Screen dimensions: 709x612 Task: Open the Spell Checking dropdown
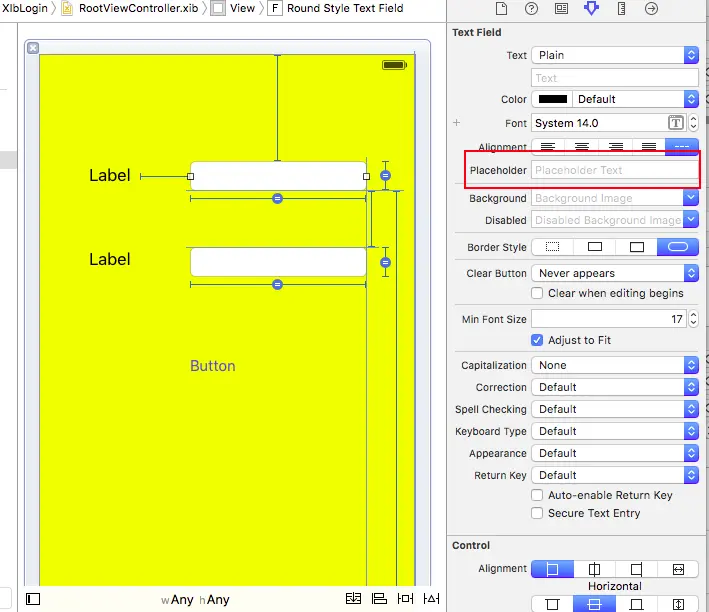(x=615, y=409)
